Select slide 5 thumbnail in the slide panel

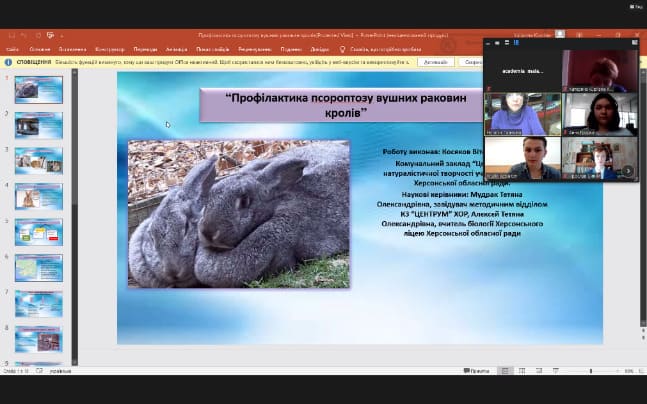[38, 232]
